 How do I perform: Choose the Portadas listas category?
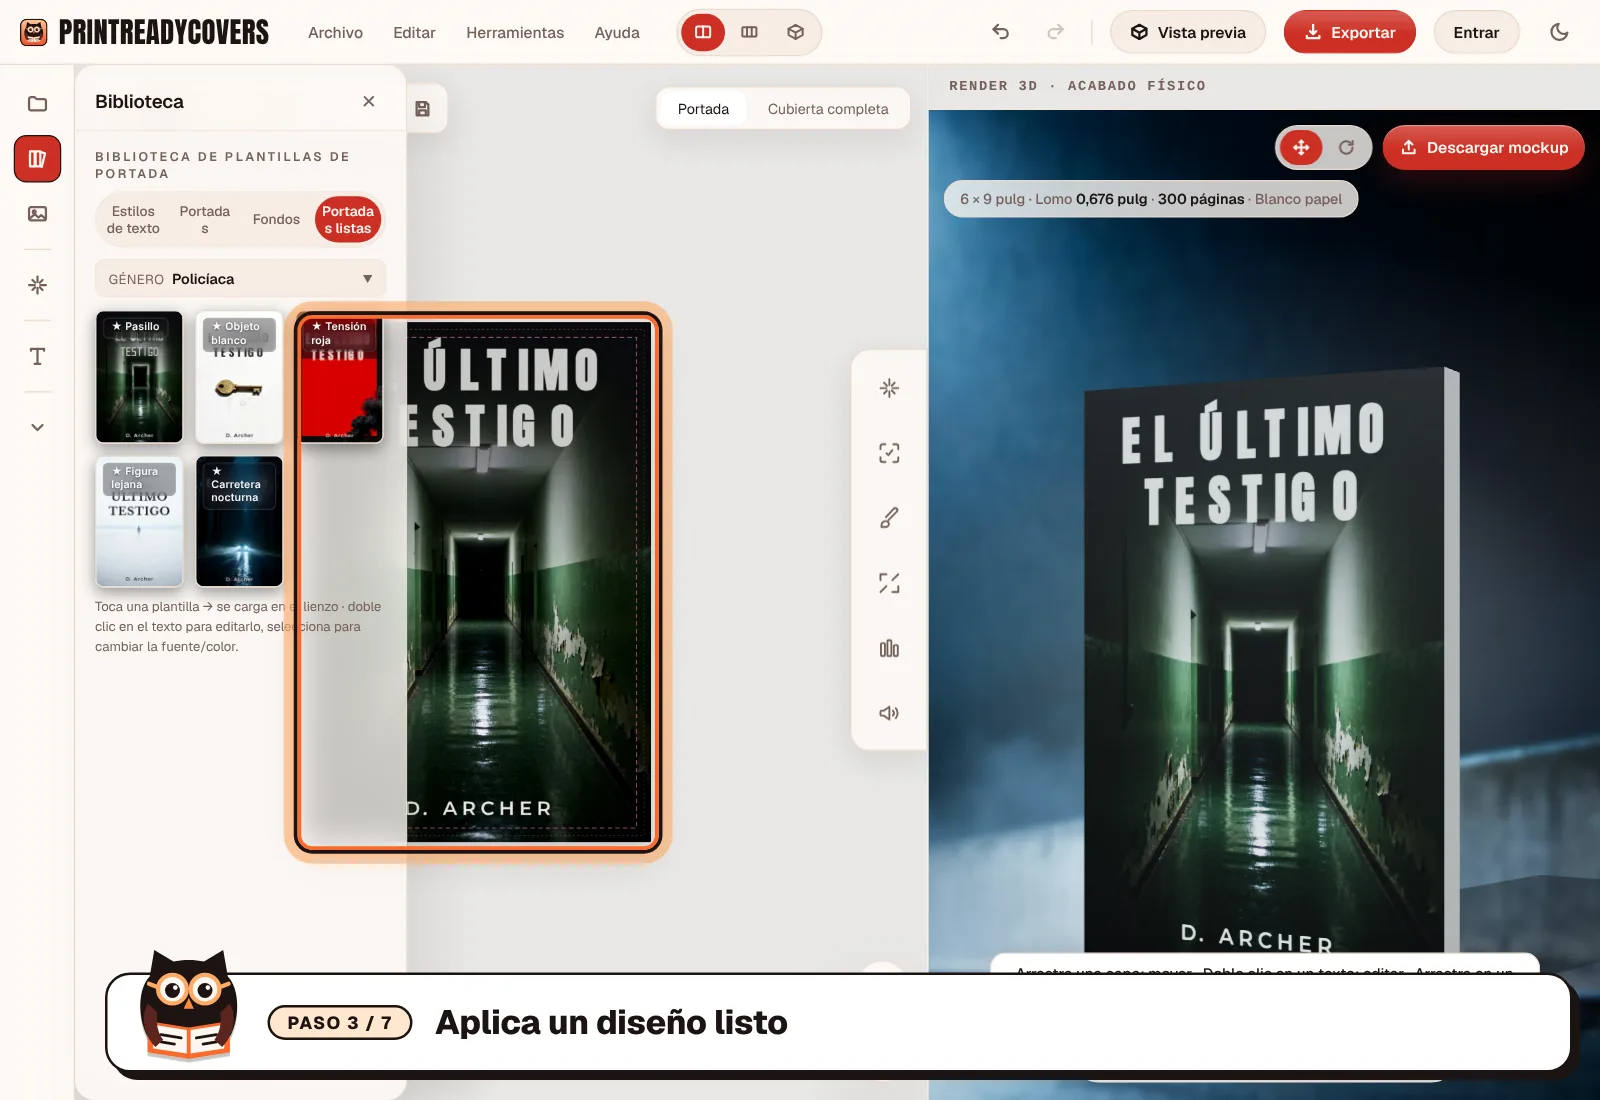pyautogui.click(x=348, y=220)
